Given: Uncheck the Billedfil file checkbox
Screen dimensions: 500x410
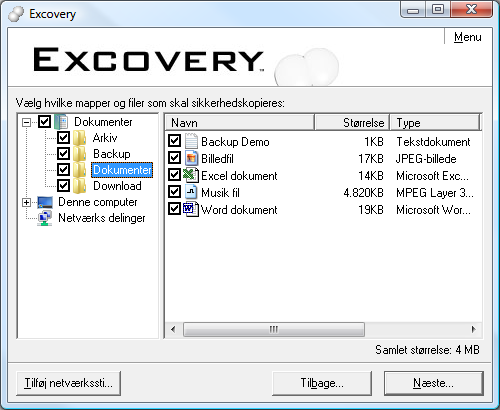Looking at the screenshot, I should 174,158.
